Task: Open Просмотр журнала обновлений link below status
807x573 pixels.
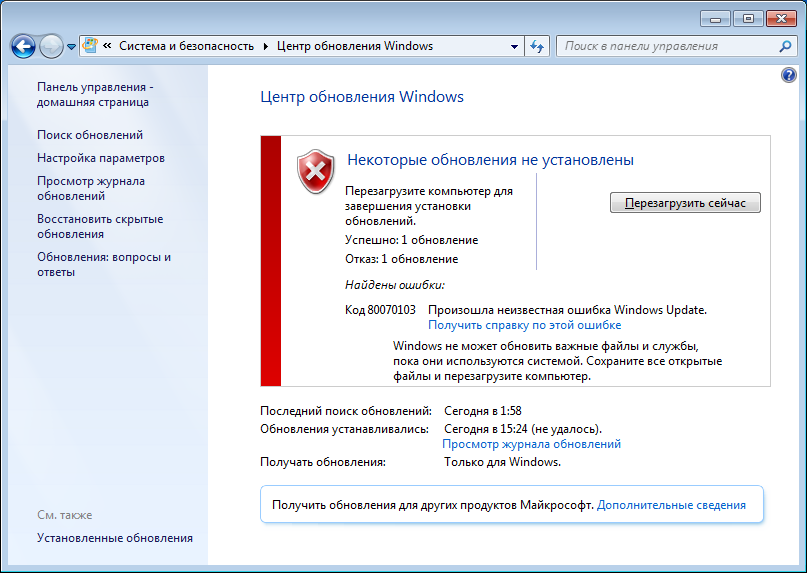Action: (x=531, y=444)
